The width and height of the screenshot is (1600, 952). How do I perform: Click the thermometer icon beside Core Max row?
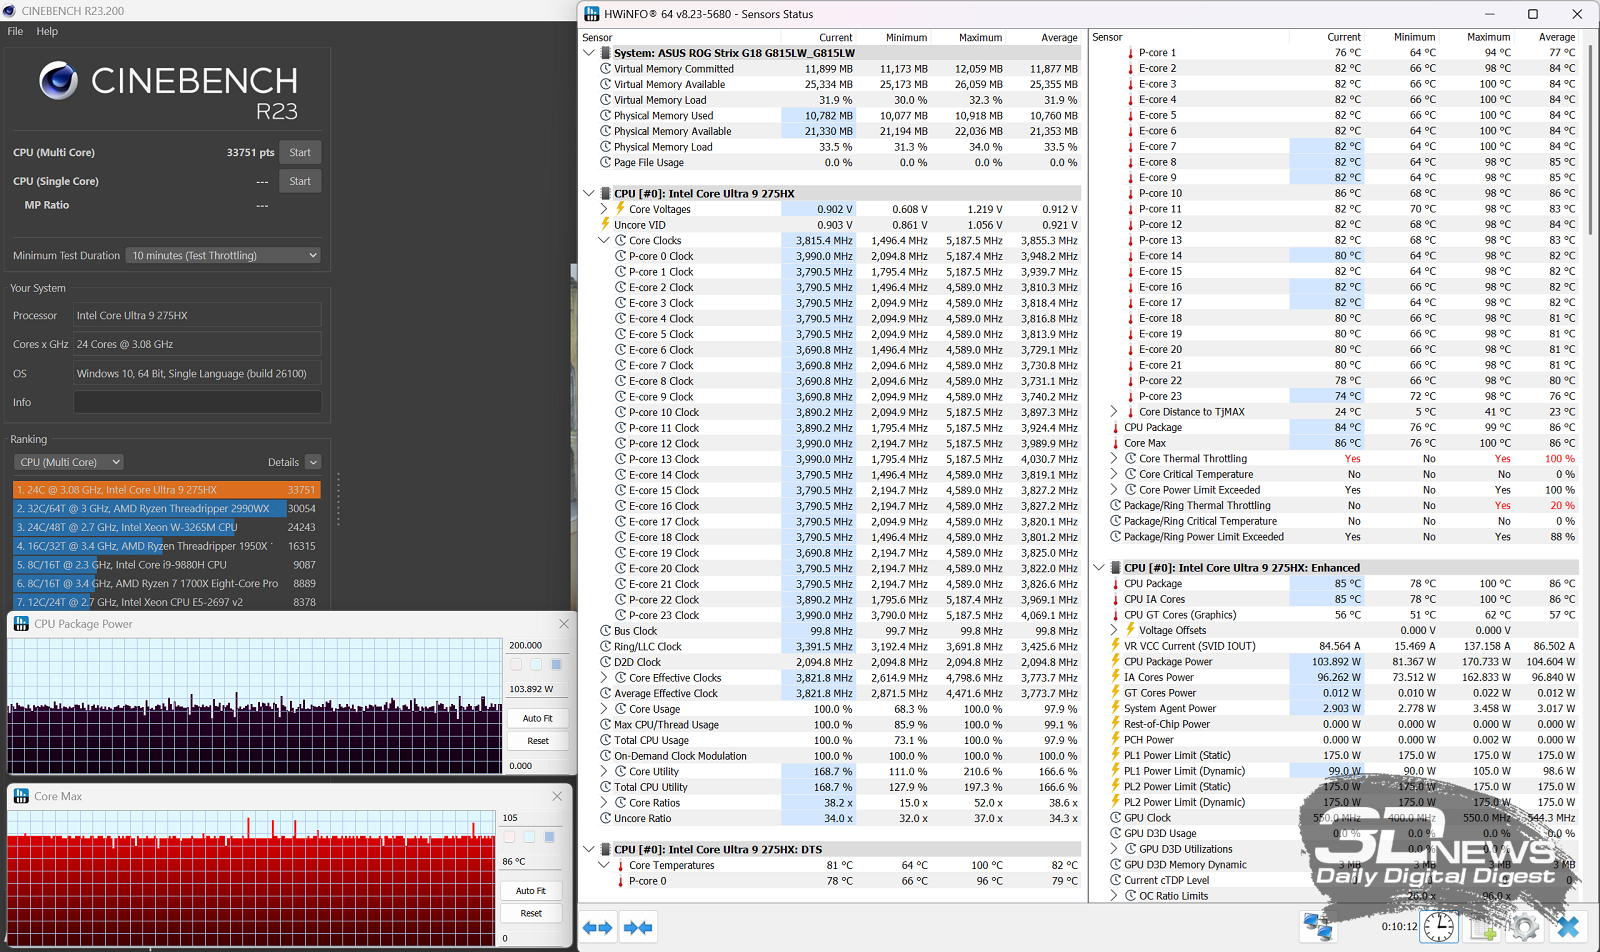point(1115,443)
